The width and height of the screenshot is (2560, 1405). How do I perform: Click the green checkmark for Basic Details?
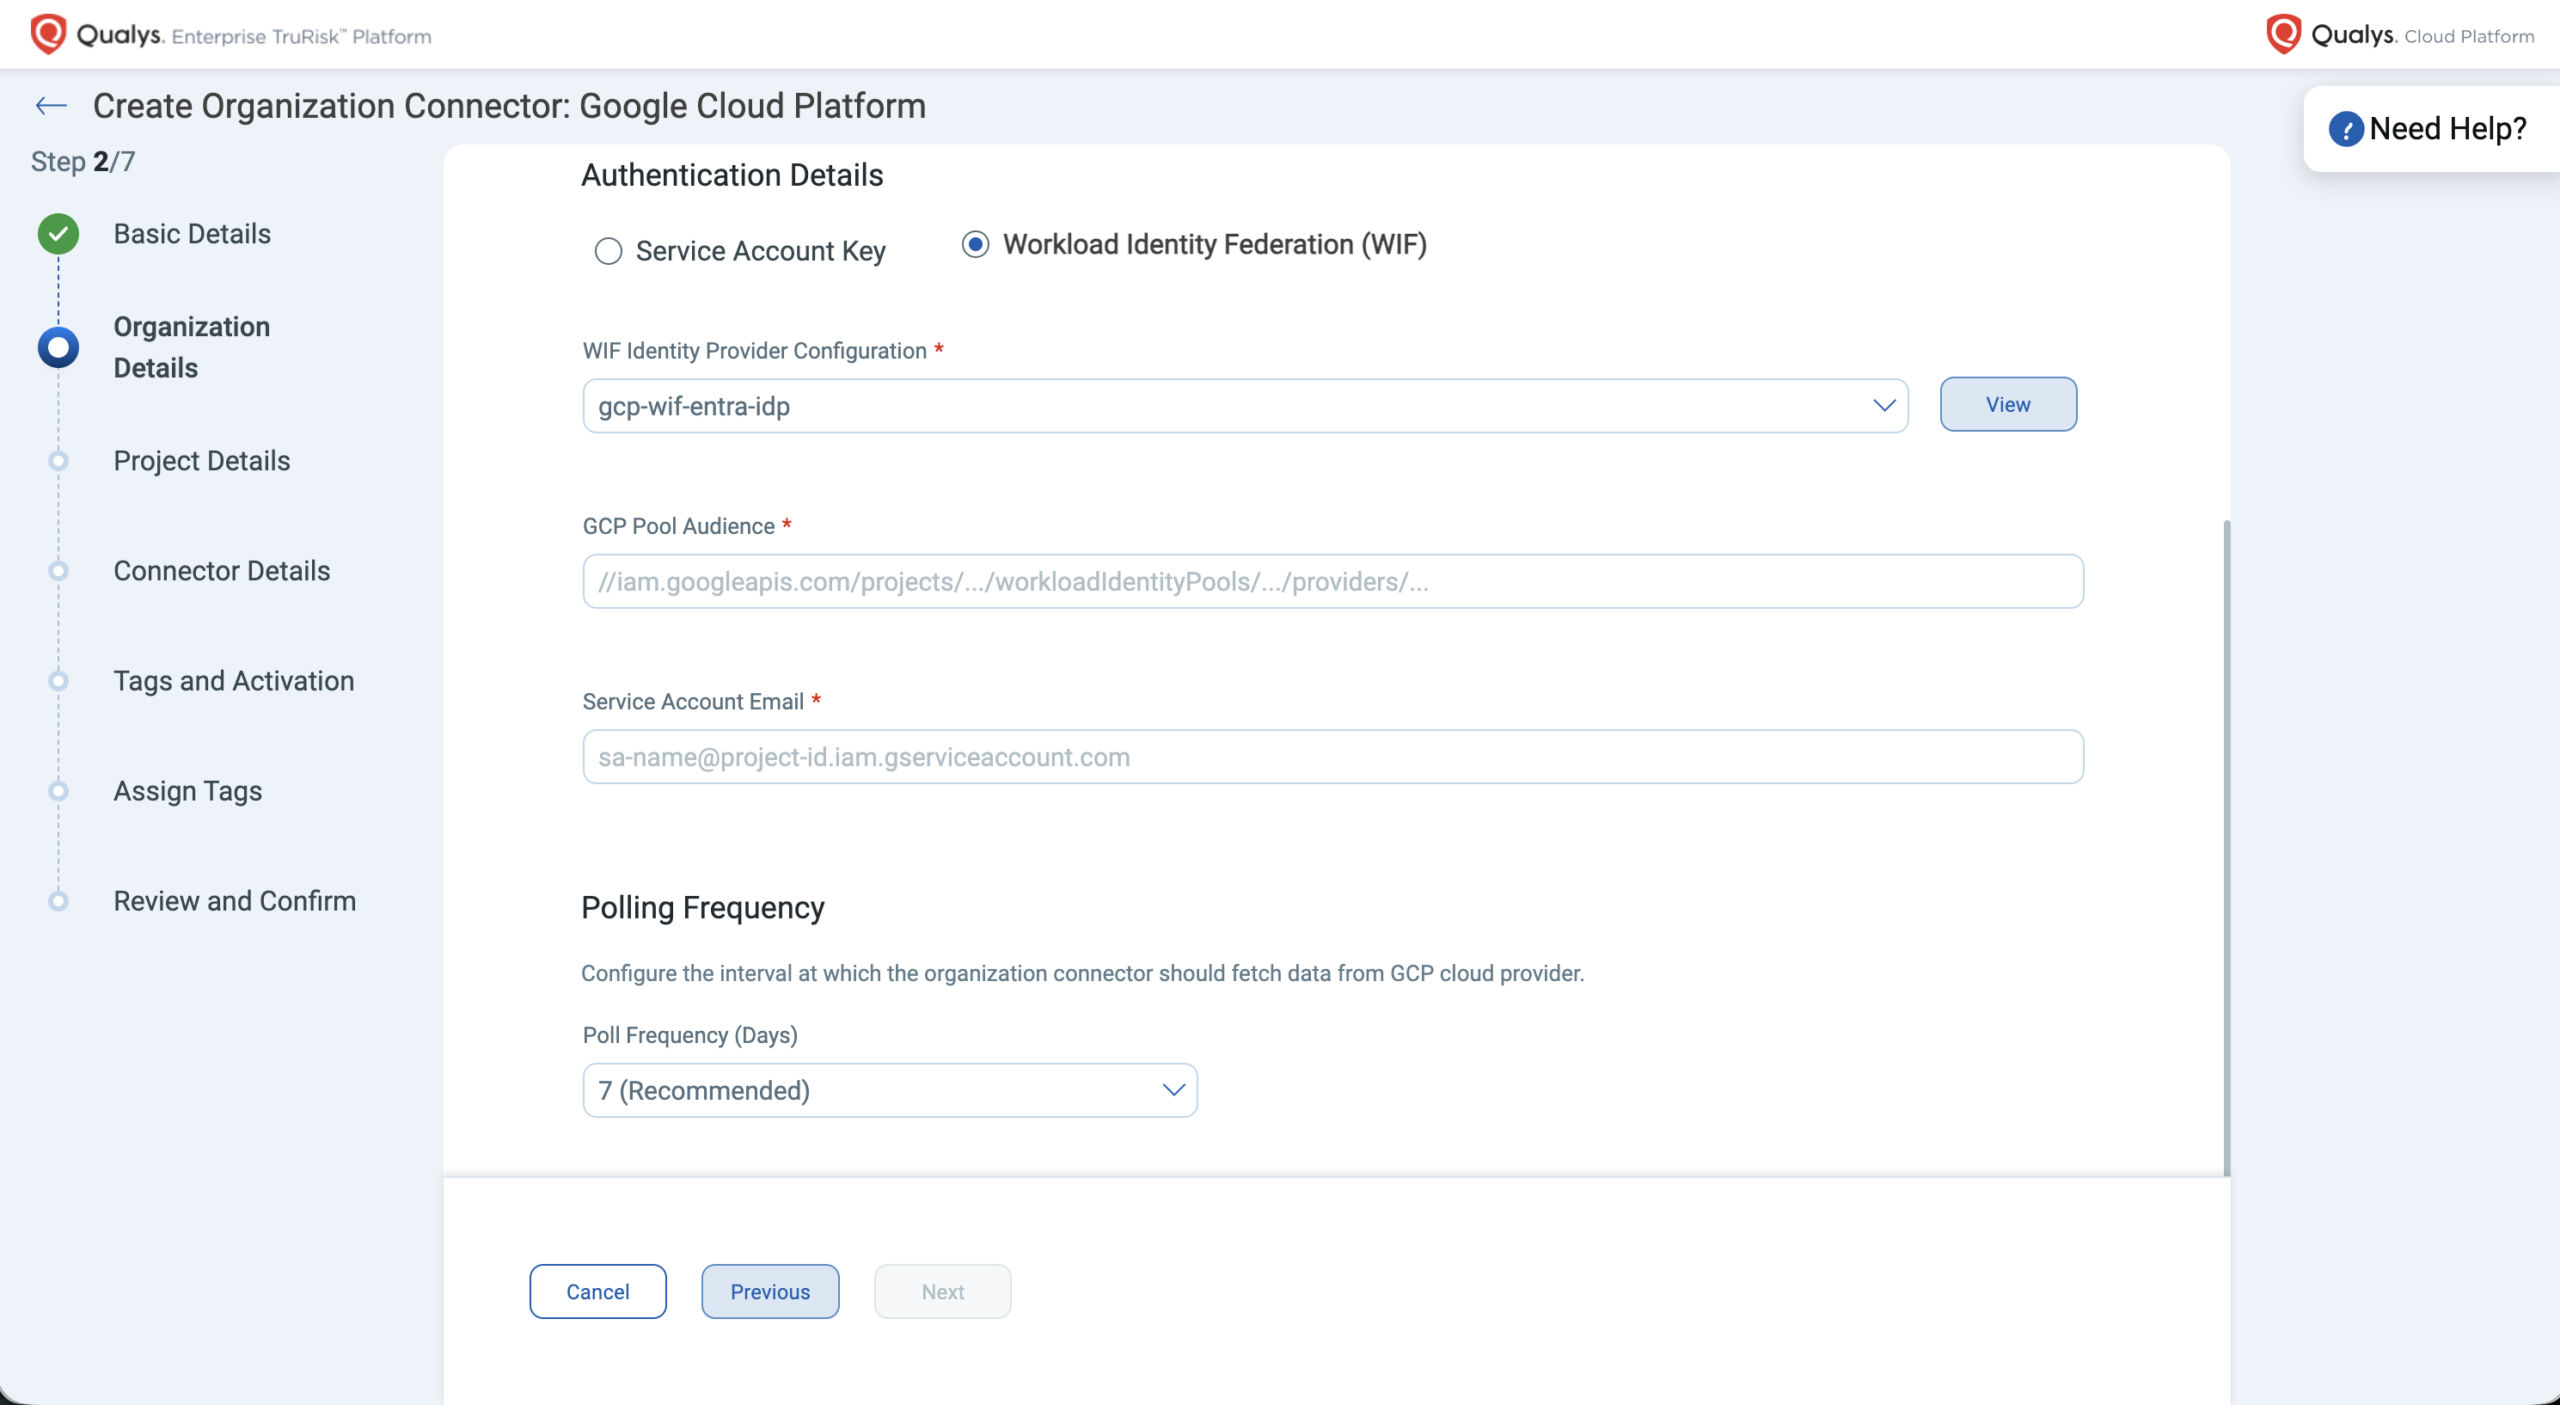click(58, 234)
